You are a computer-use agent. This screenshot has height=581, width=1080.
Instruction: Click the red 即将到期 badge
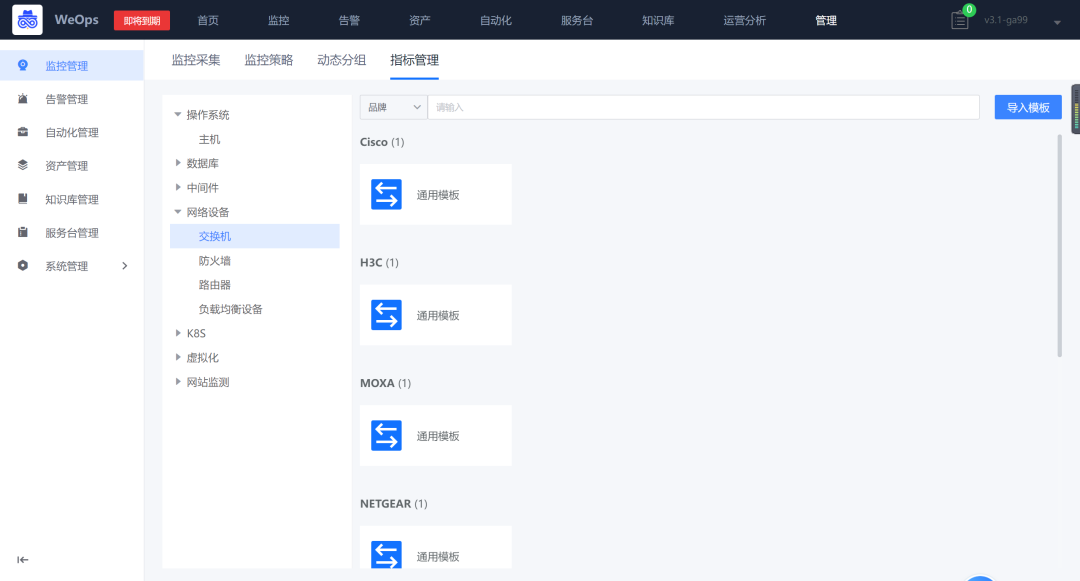coord(142,21)
